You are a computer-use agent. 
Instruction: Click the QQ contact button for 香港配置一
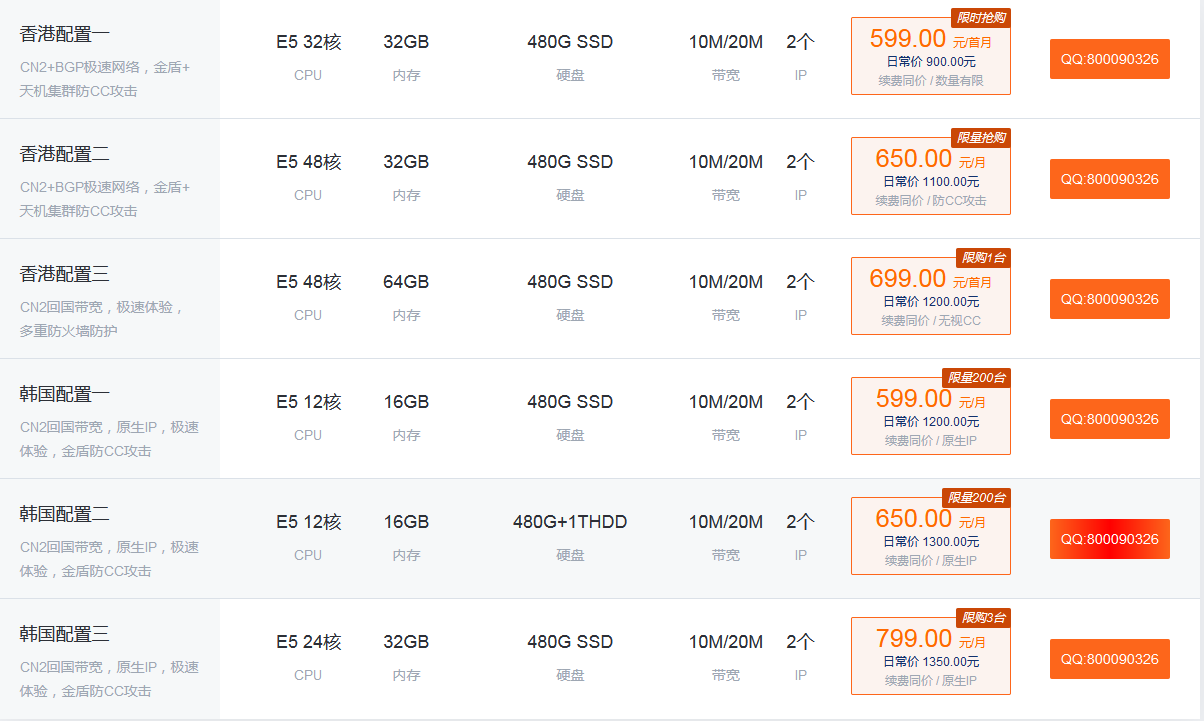[1109, 59]
